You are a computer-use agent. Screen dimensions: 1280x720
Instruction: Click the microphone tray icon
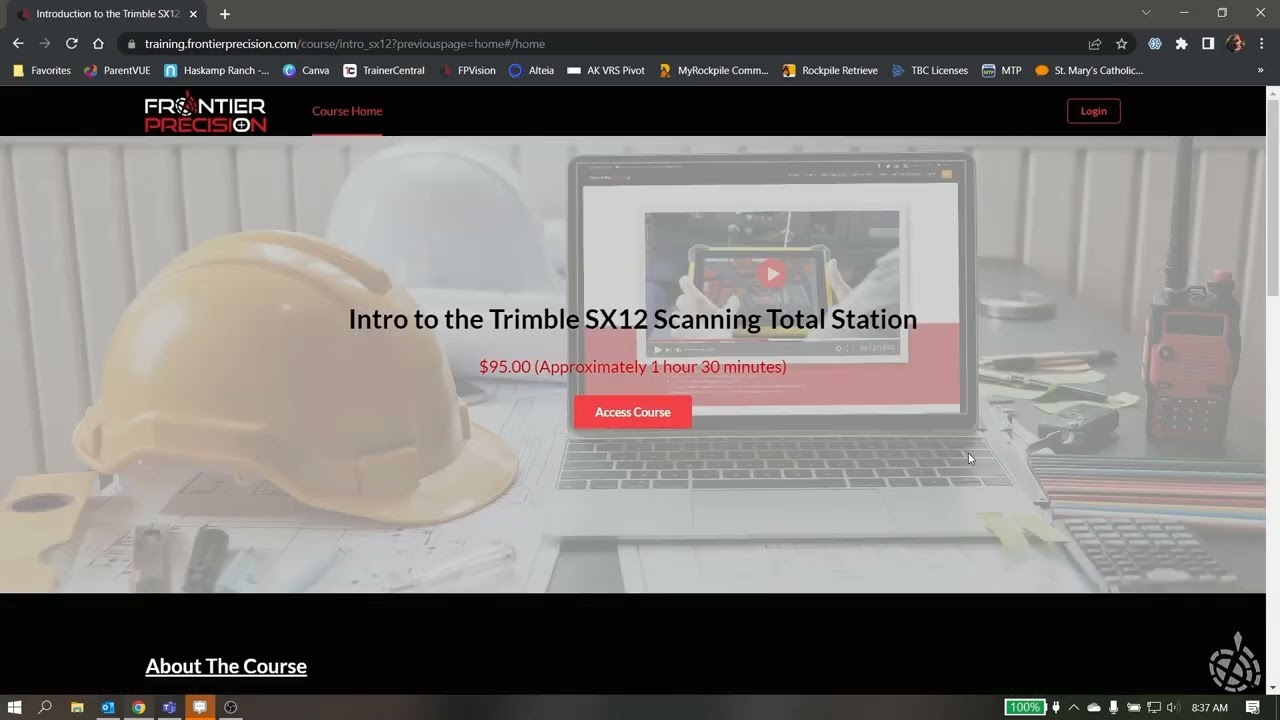tap(1113, 707)
